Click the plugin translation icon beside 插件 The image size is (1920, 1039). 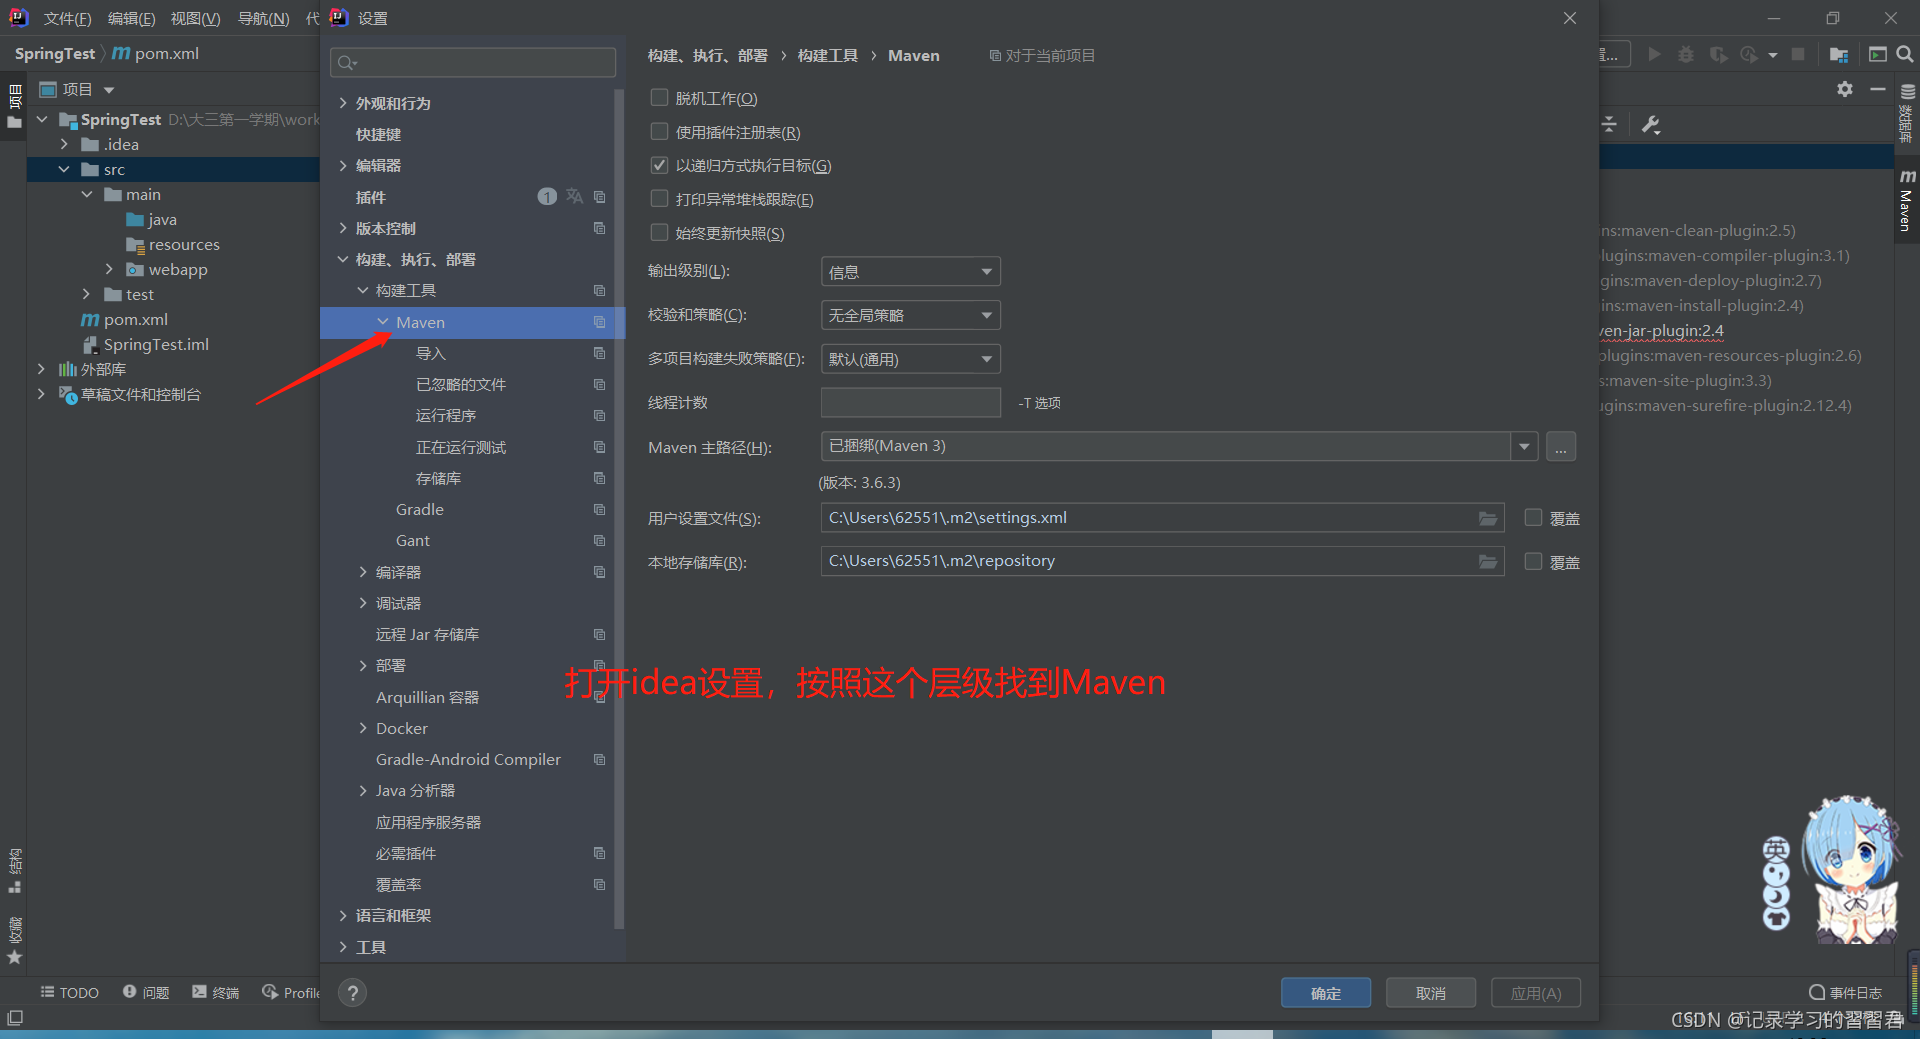pyautogui.click(x=574, y=196)
